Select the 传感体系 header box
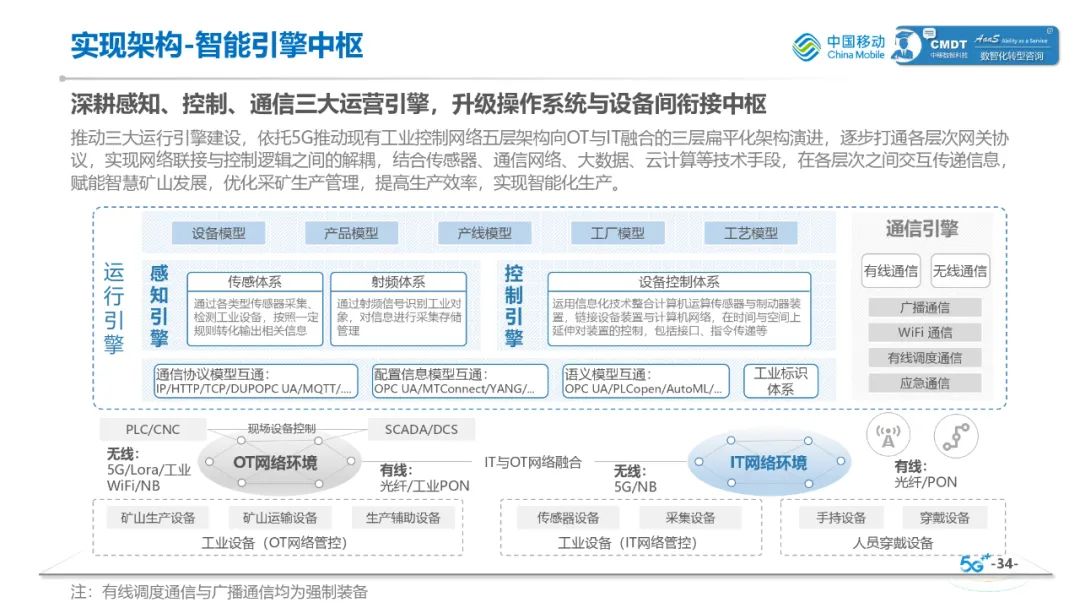This screenshot has width=1080, height=608. point(254,282)
